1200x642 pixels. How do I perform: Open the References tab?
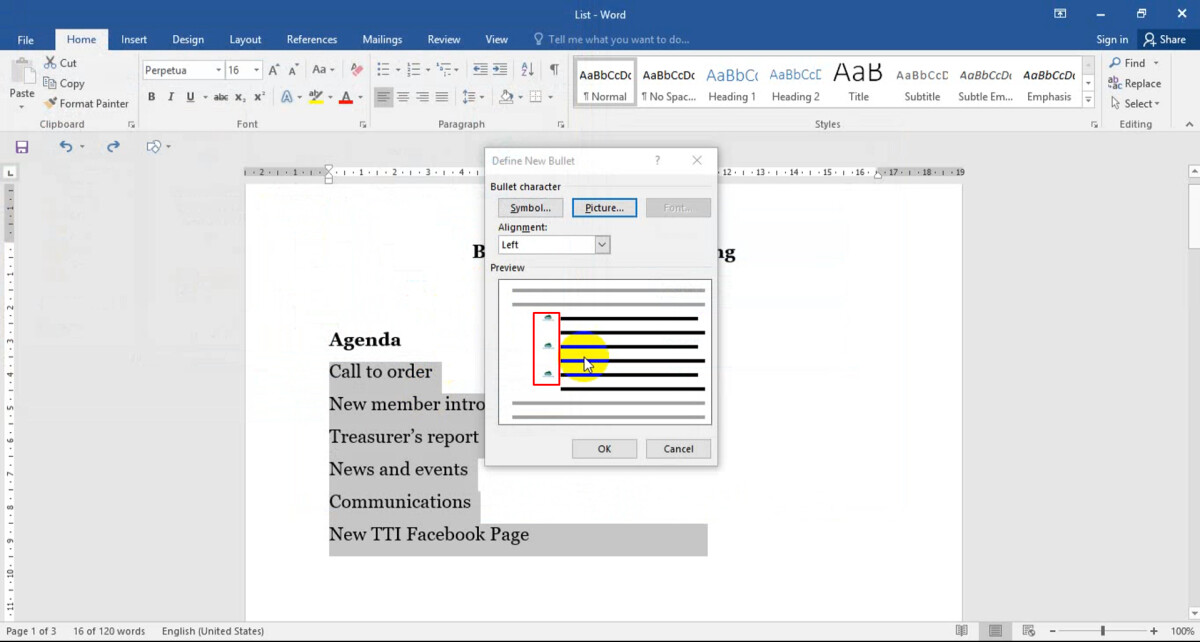[311, 40]
